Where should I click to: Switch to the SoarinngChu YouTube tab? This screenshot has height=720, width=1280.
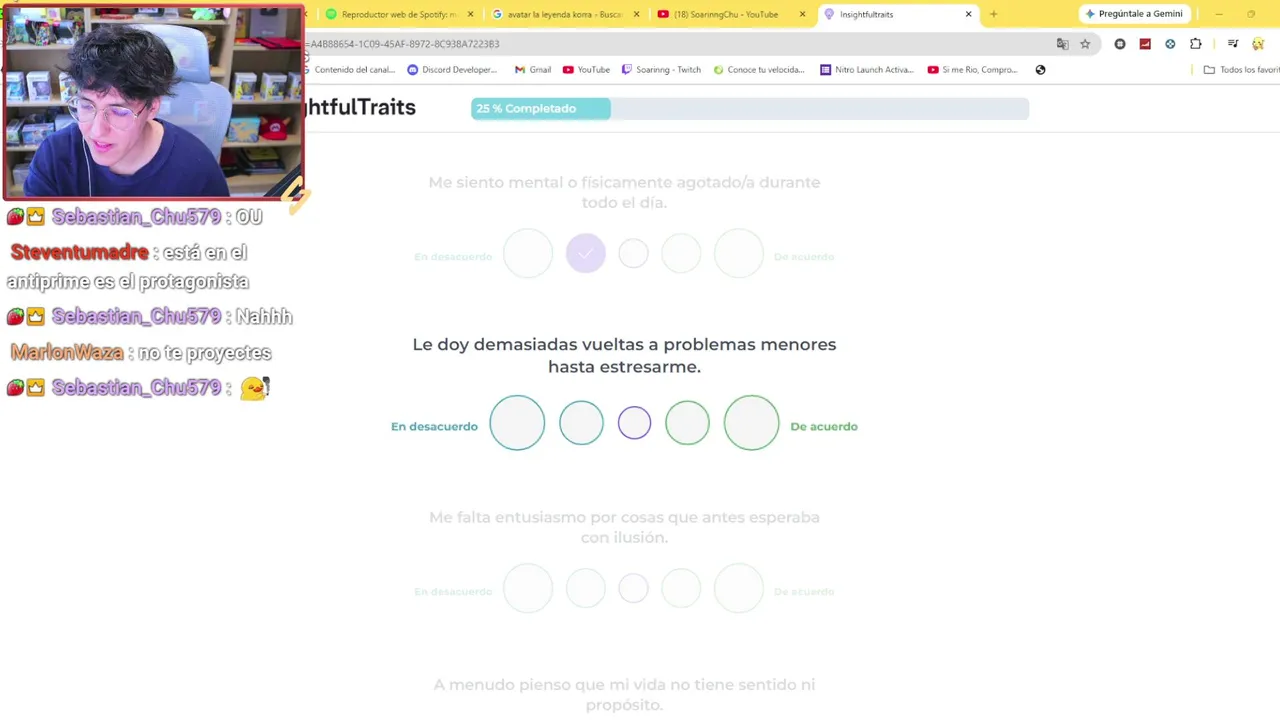730,14
